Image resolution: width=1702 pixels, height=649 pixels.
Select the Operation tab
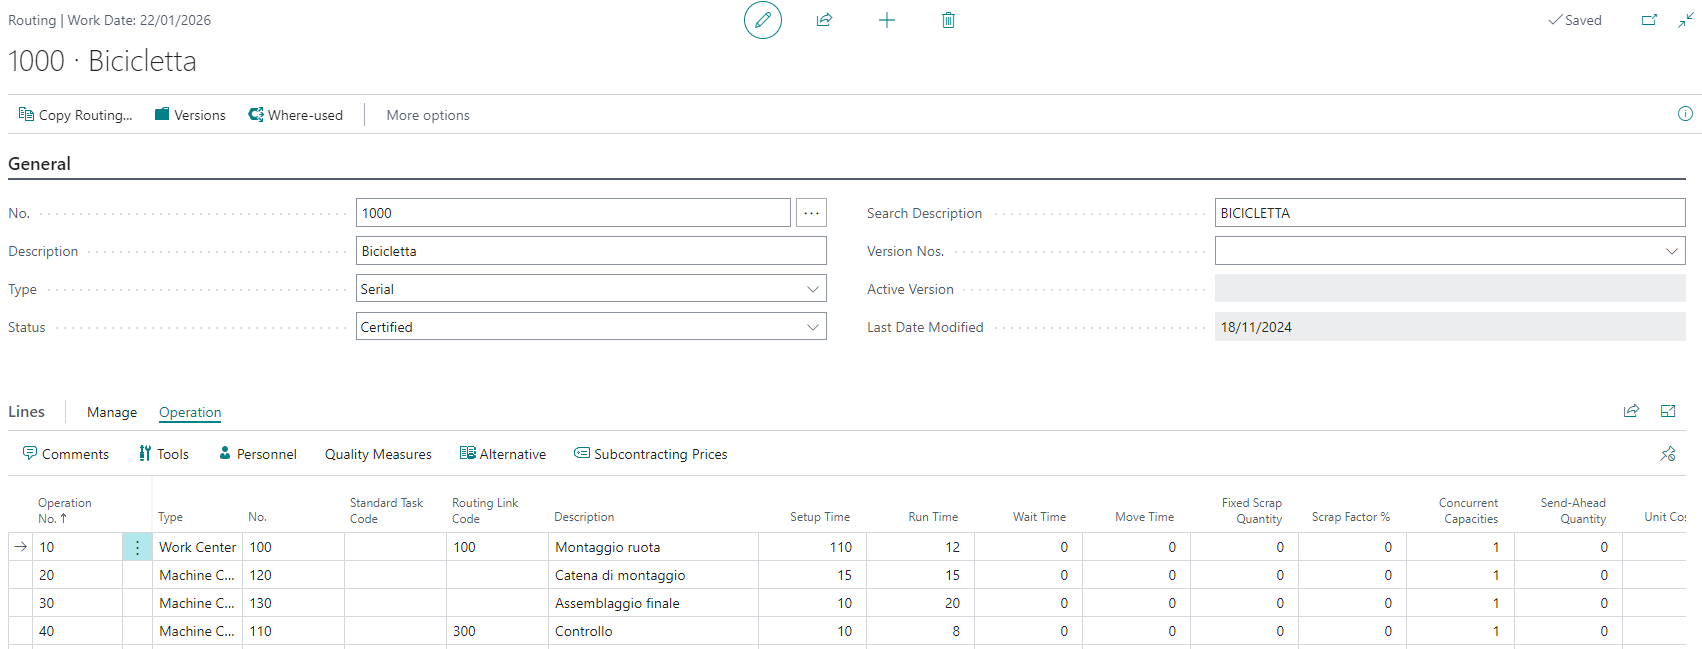pos(190,412)
